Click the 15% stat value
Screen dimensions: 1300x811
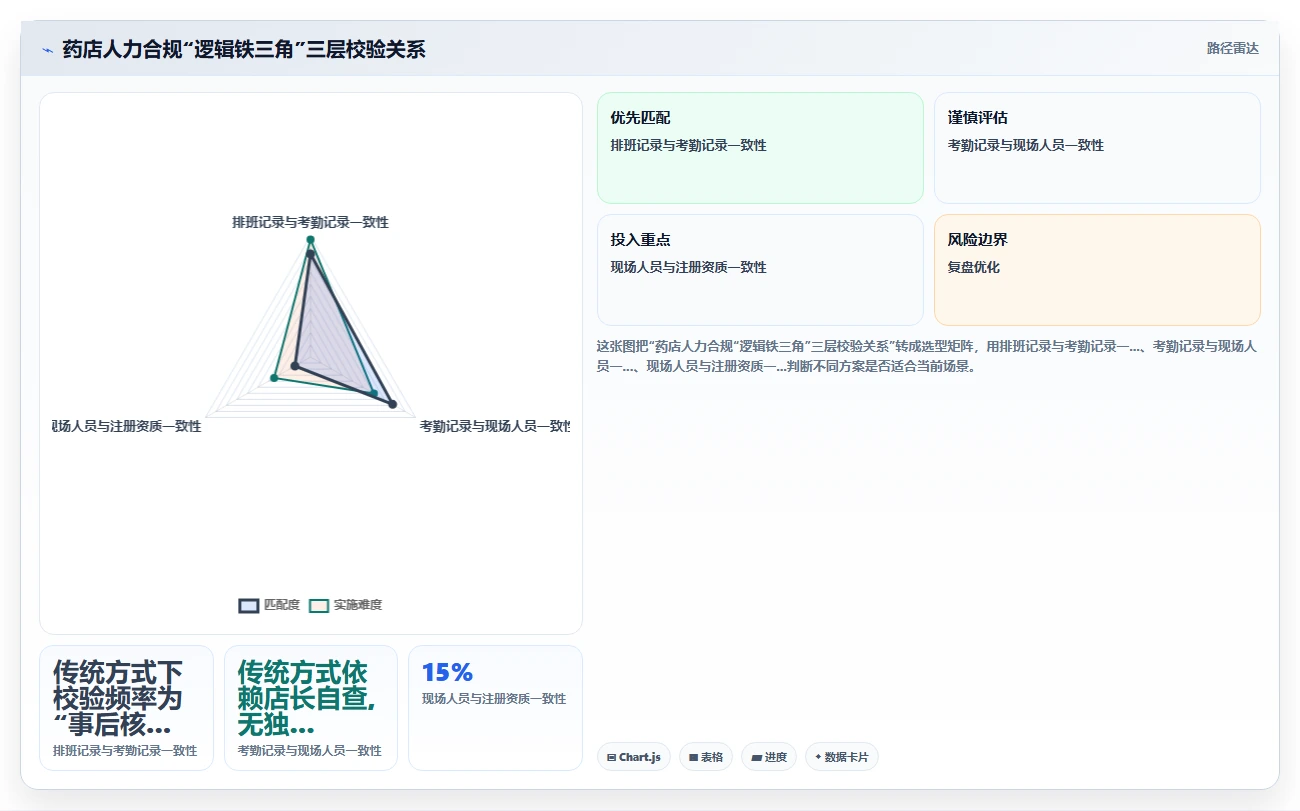tap(447, 672)
